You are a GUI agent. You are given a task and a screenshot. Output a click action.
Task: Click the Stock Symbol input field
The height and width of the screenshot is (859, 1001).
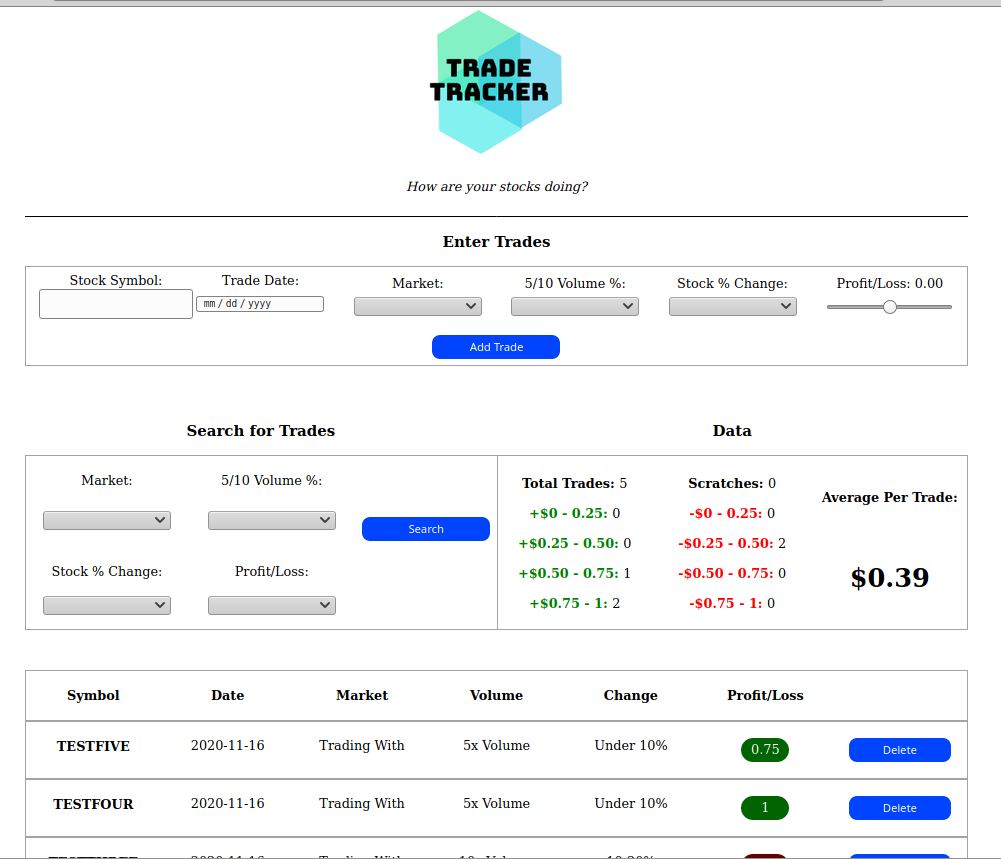click(115, 304)
